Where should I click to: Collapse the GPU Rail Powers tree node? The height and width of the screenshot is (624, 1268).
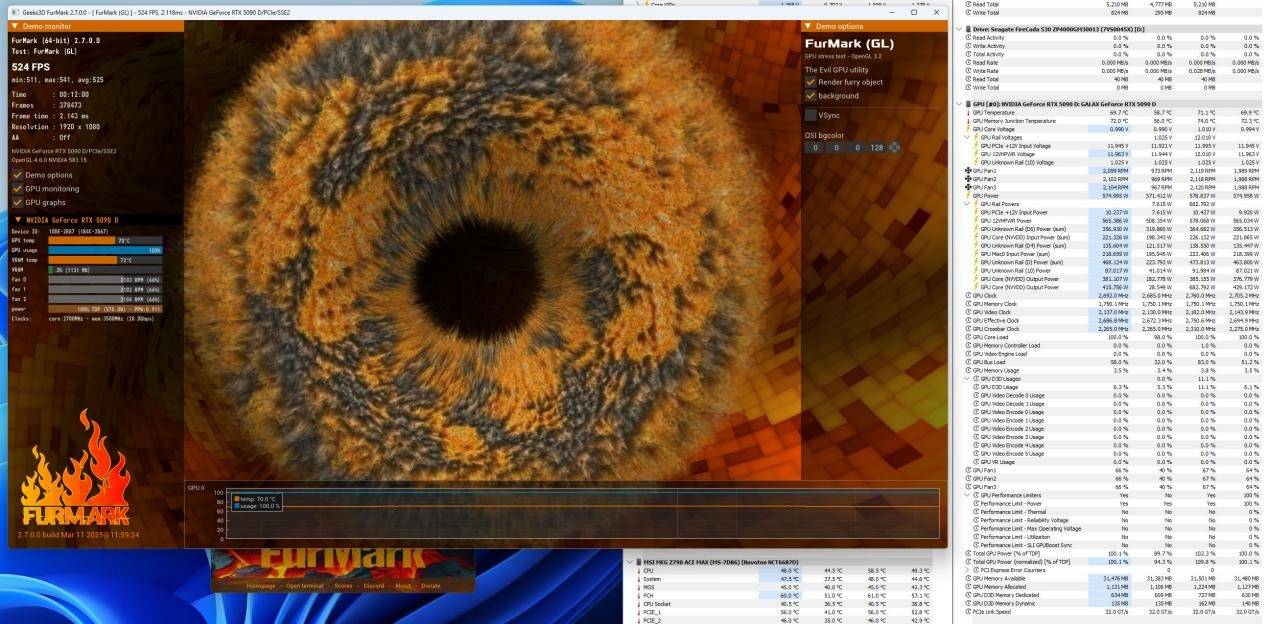(967, 204)
